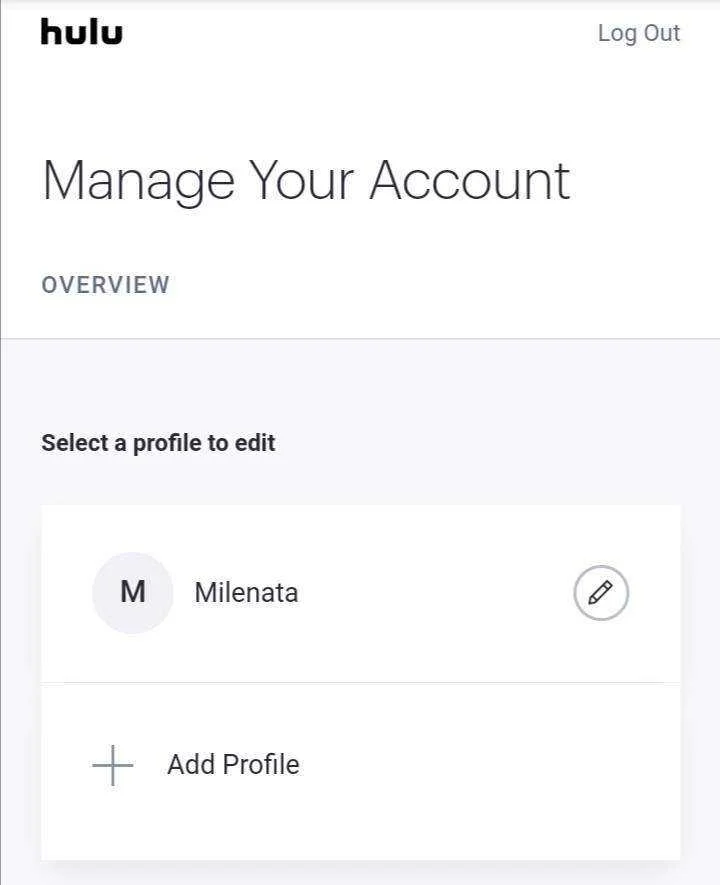The height and width of the screenshot is (885, 720).
Task: Open the OVERVIEW section label
Action: [x=106, y=285]
